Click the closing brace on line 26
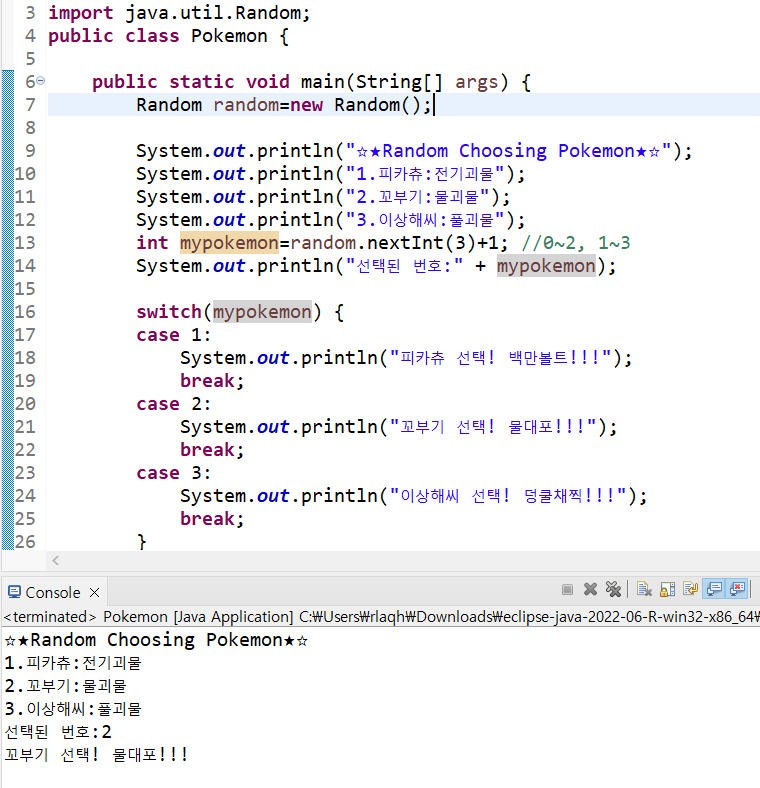 point(142,542)
